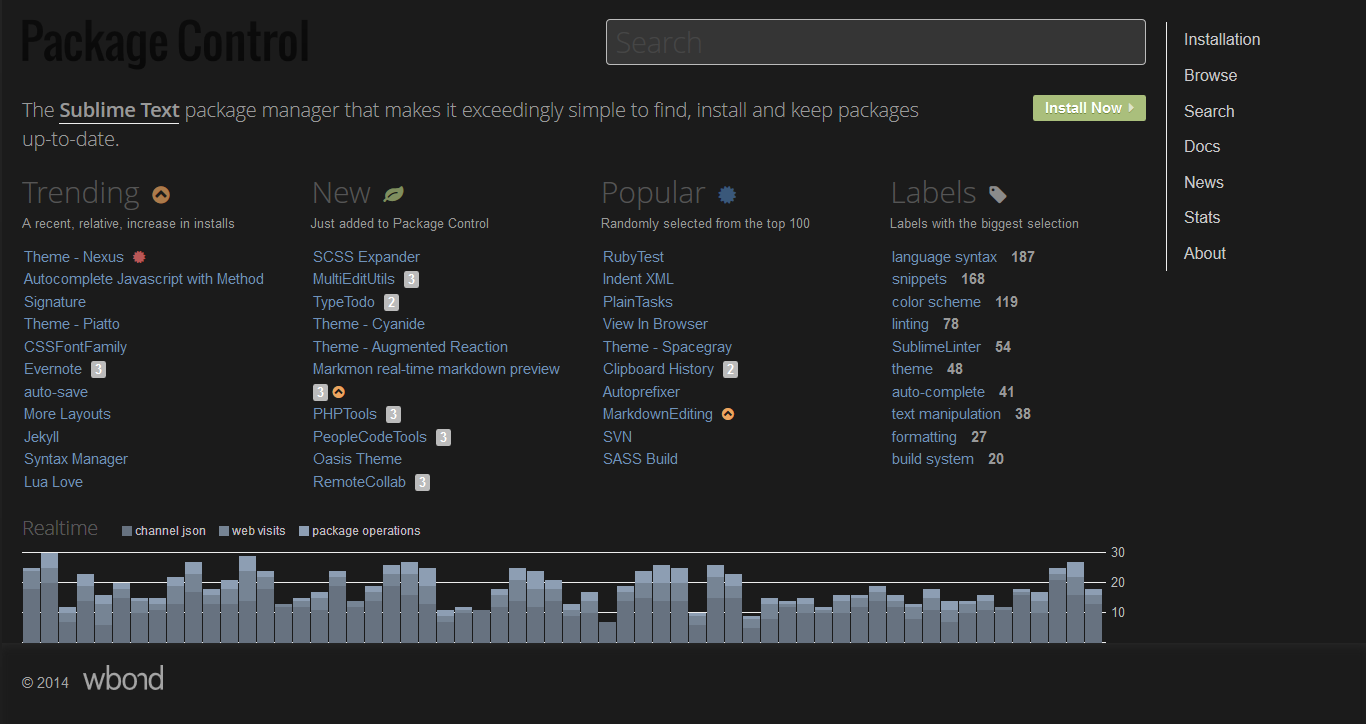The height and width of the screenshot is (724, 1366).
Task: Click the trending icon next to MarkdownEditing
Action: pyautogui.click(x=728, y=414)
